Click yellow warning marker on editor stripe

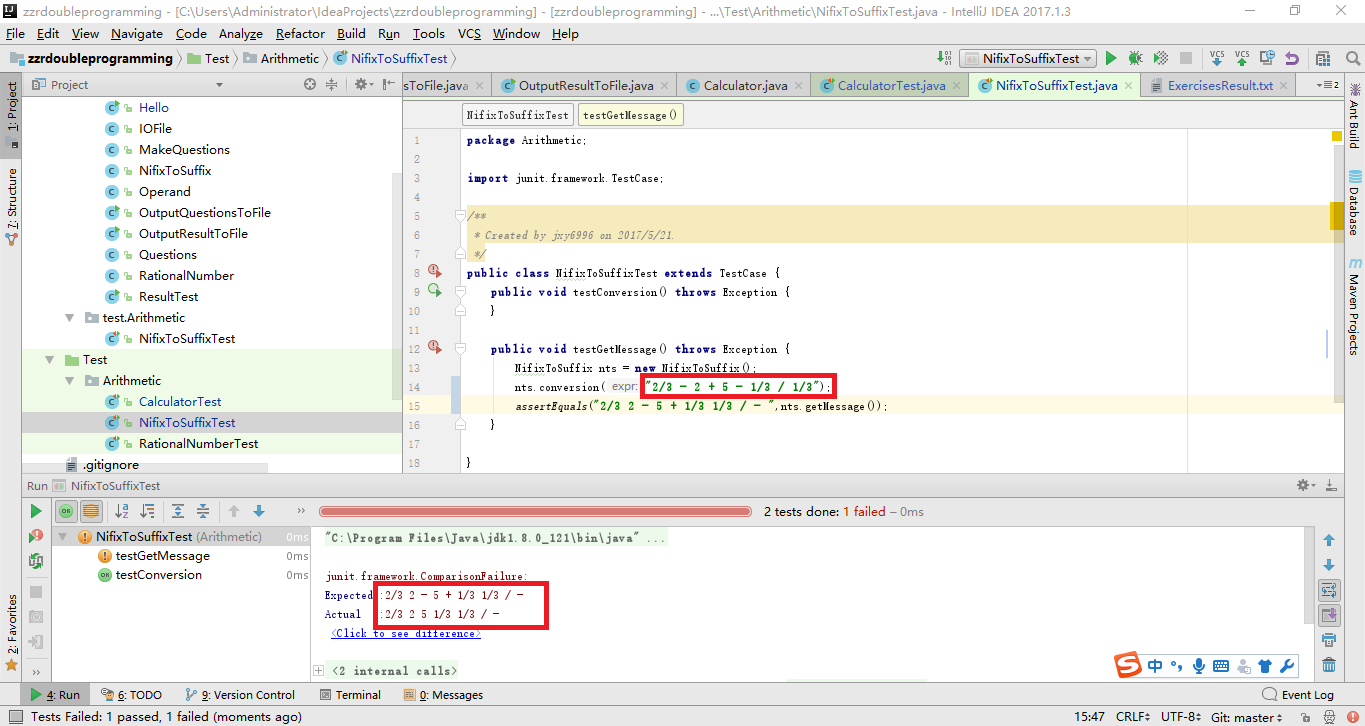click(x=1337, y=136)
